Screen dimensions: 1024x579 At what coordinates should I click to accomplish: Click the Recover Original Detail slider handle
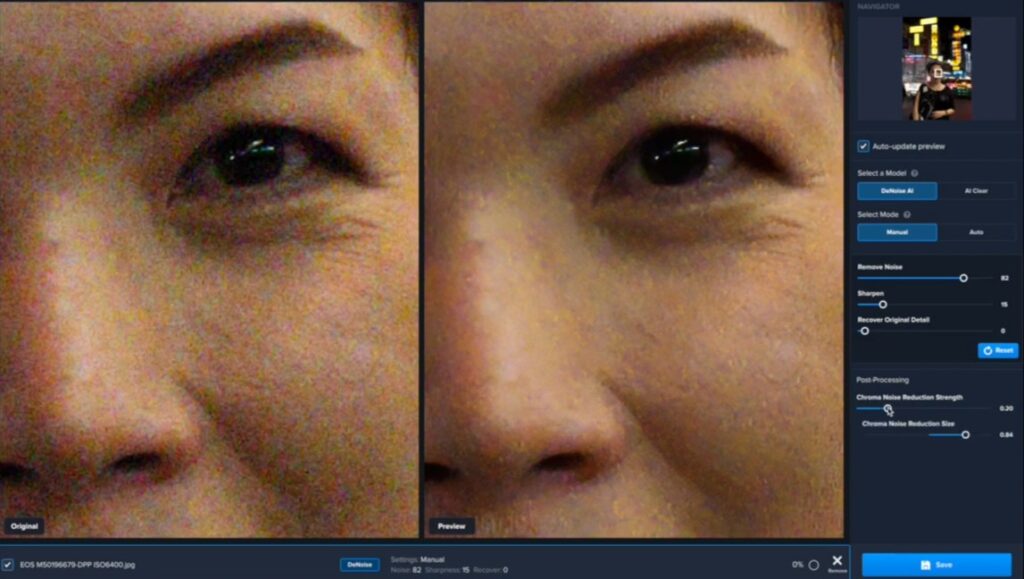point(864,331)
